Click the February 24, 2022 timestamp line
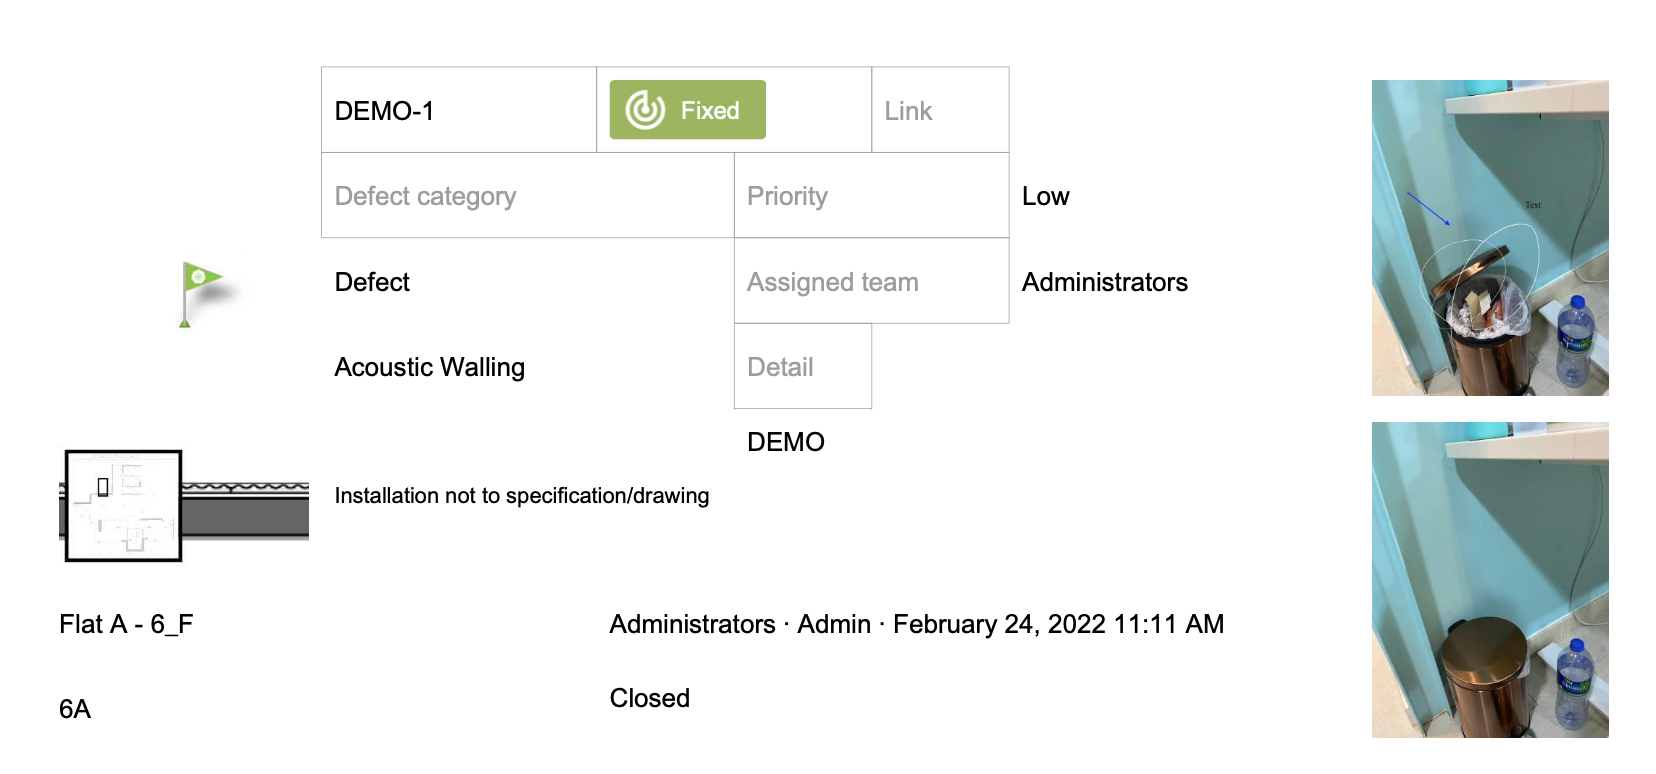 coord(917,624)
